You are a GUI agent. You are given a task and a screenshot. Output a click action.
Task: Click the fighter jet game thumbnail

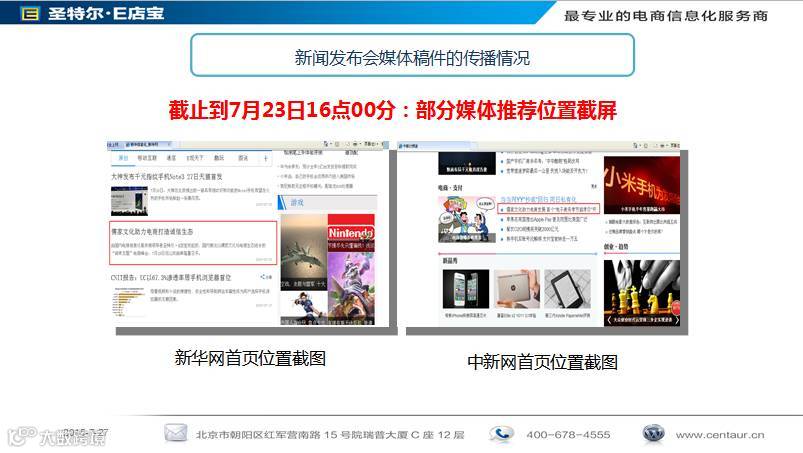tap(303, 252)
